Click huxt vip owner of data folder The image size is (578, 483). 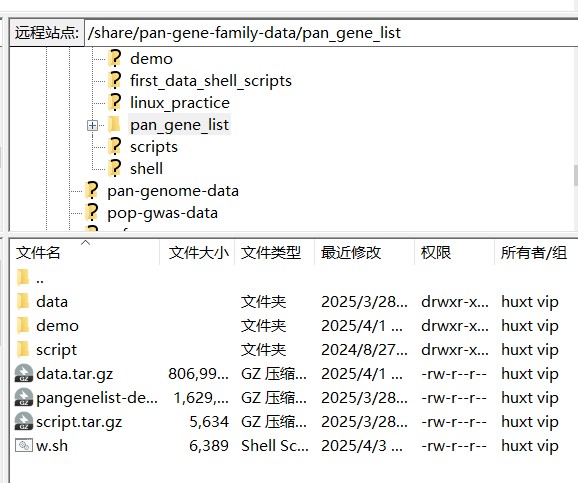pyautogui.click(x=530, y=302)
